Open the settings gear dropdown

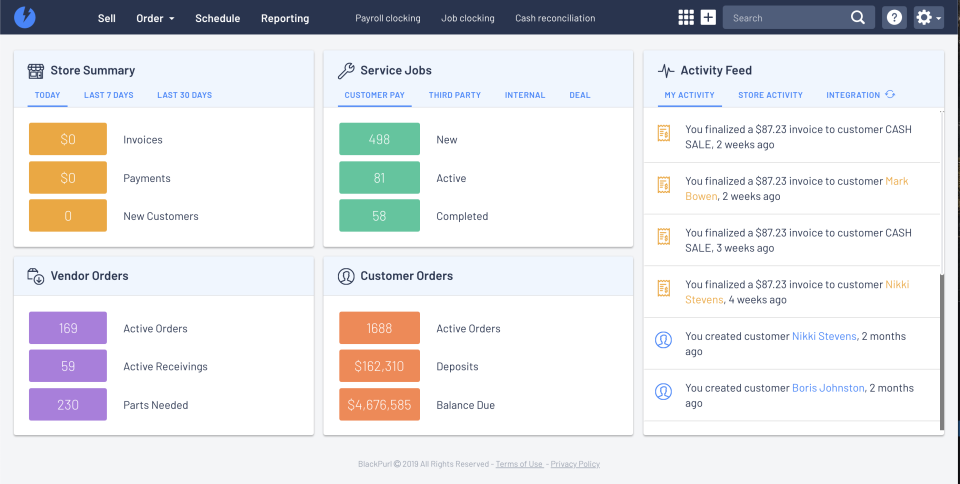928,17
